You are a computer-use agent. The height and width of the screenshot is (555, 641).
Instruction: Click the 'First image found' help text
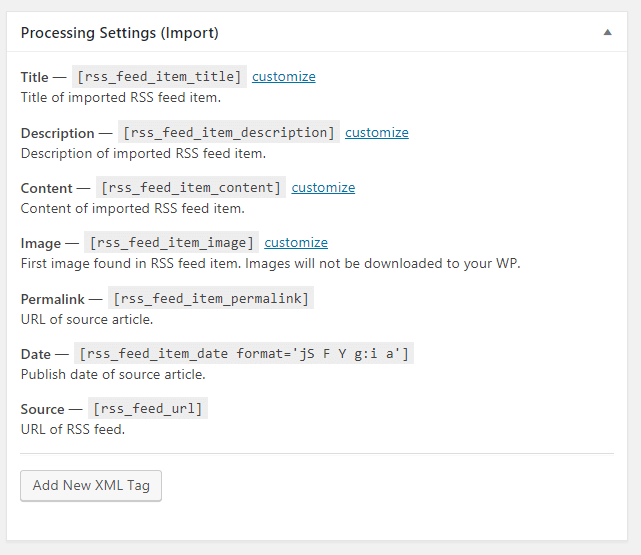point(270,264)
